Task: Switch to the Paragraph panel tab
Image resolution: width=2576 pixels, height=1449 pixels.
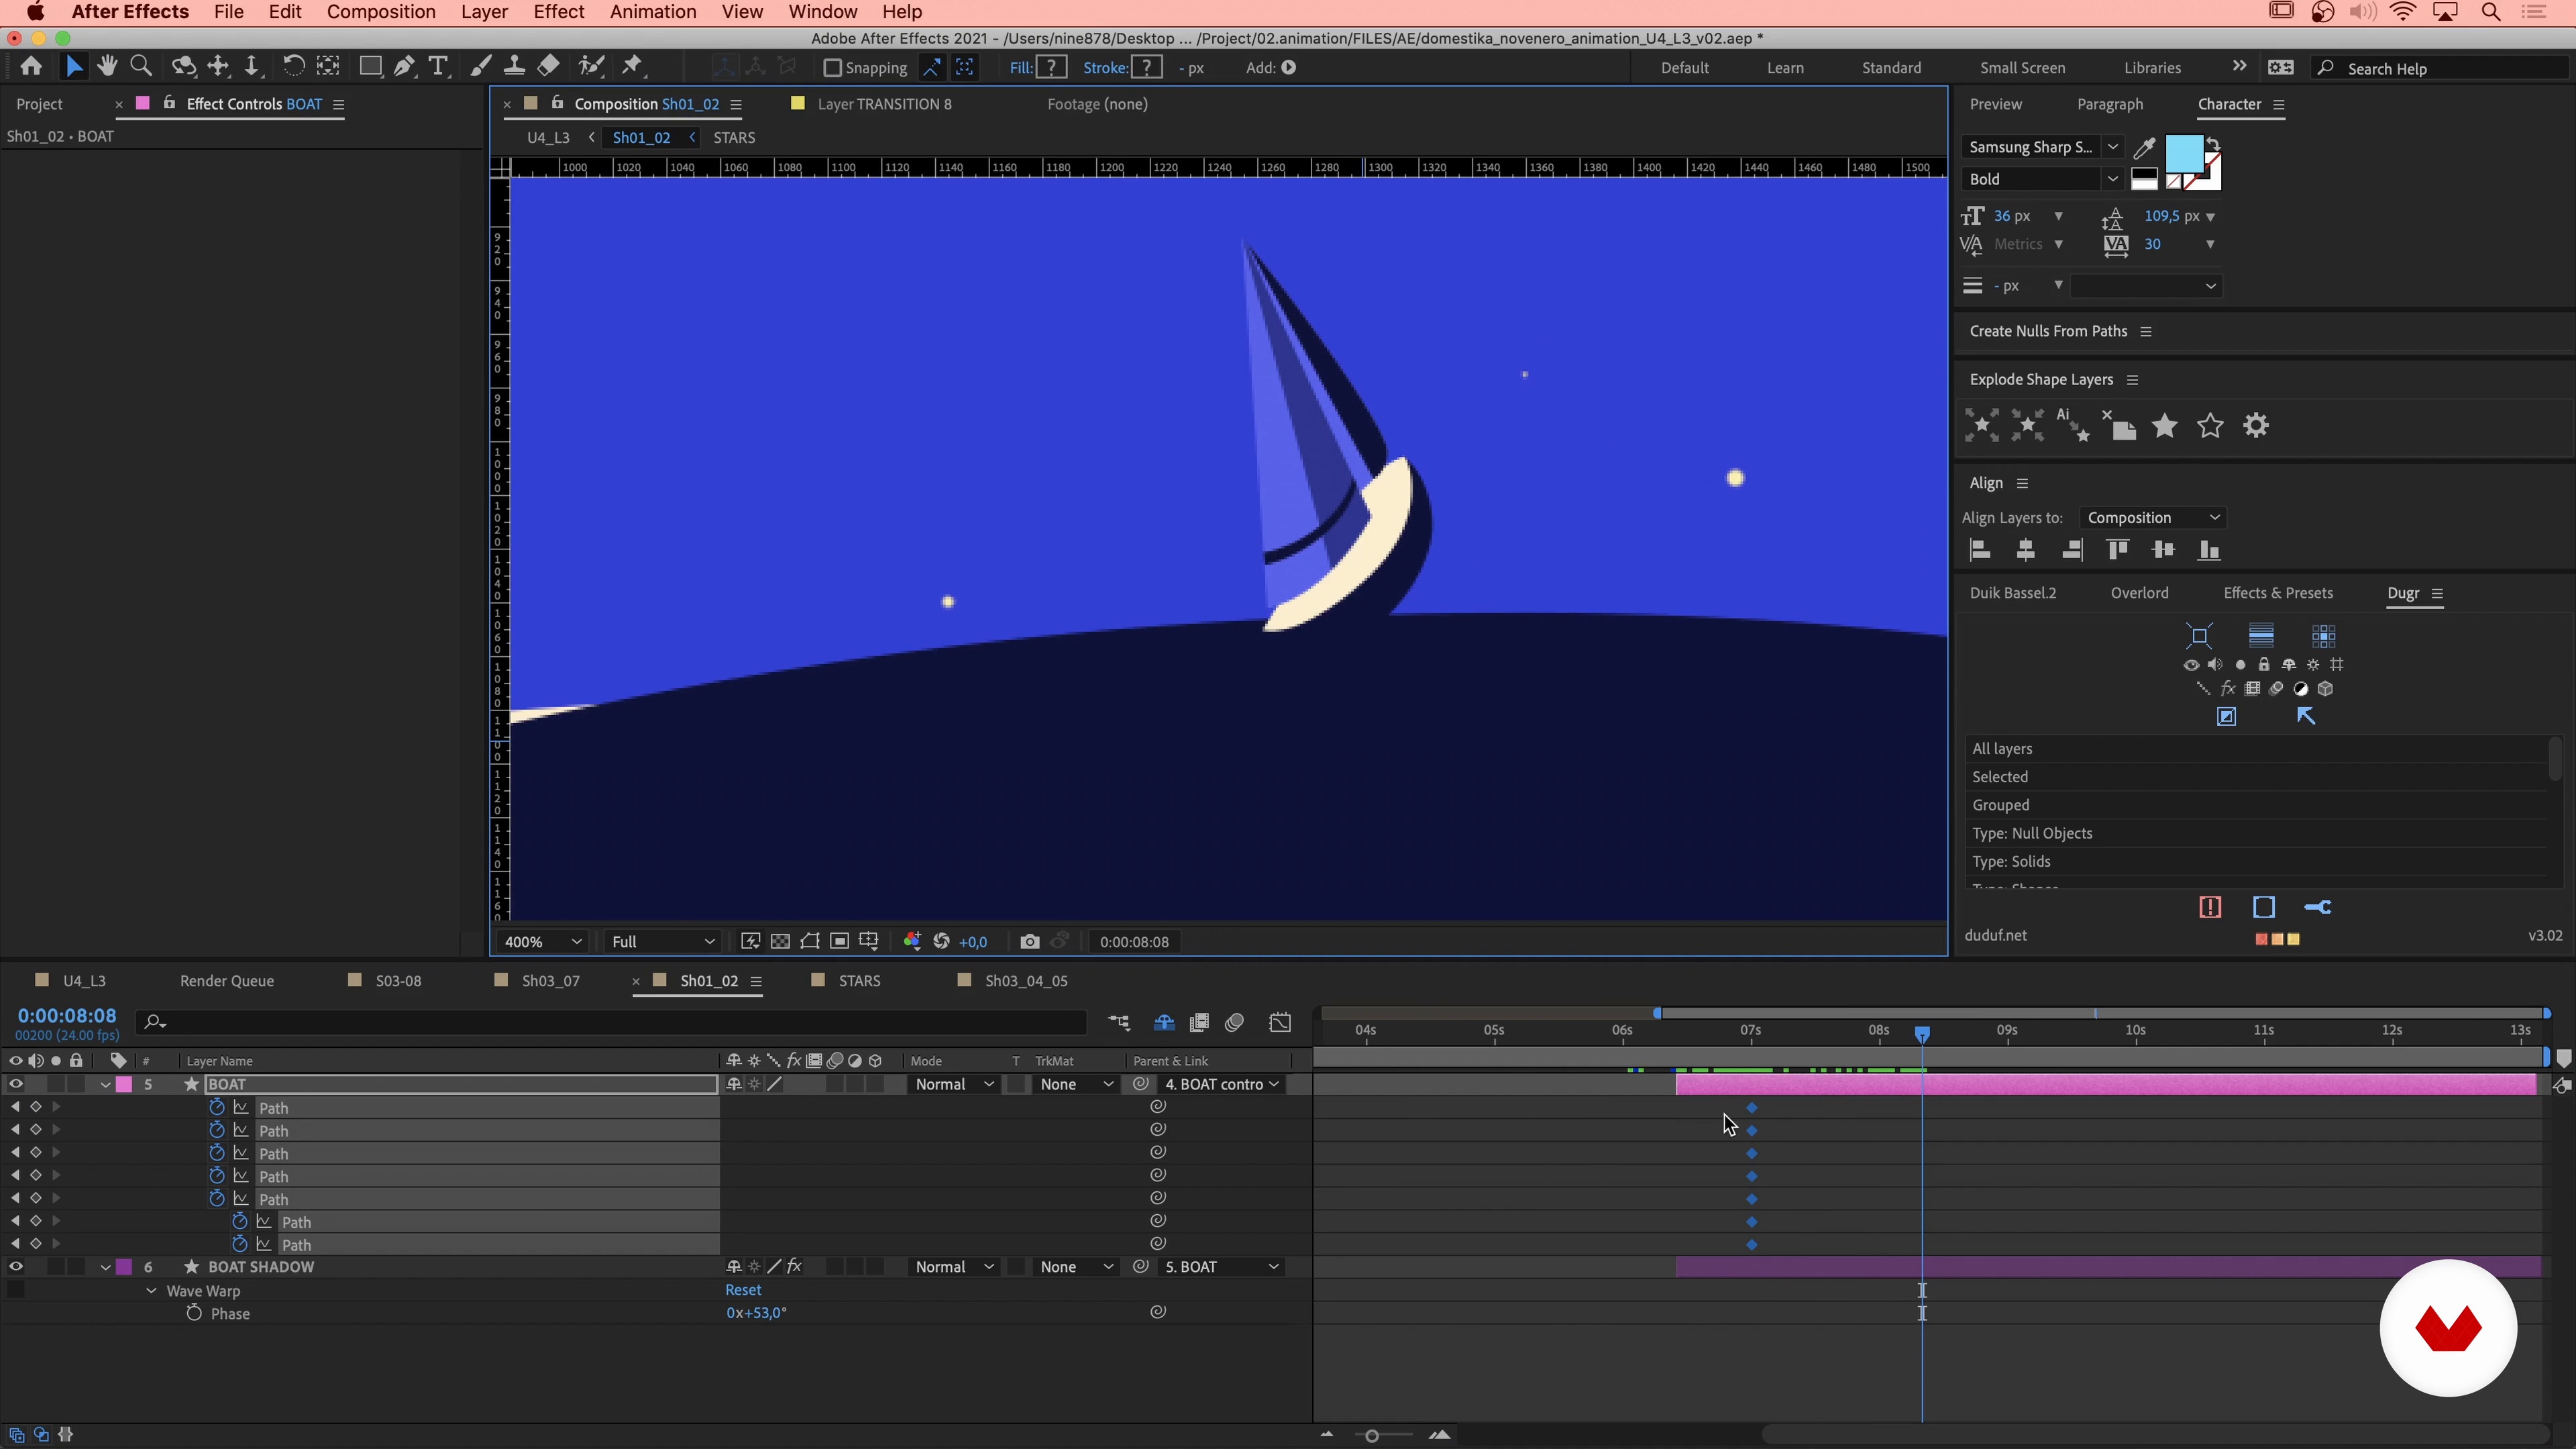Action: [2110, 104]
